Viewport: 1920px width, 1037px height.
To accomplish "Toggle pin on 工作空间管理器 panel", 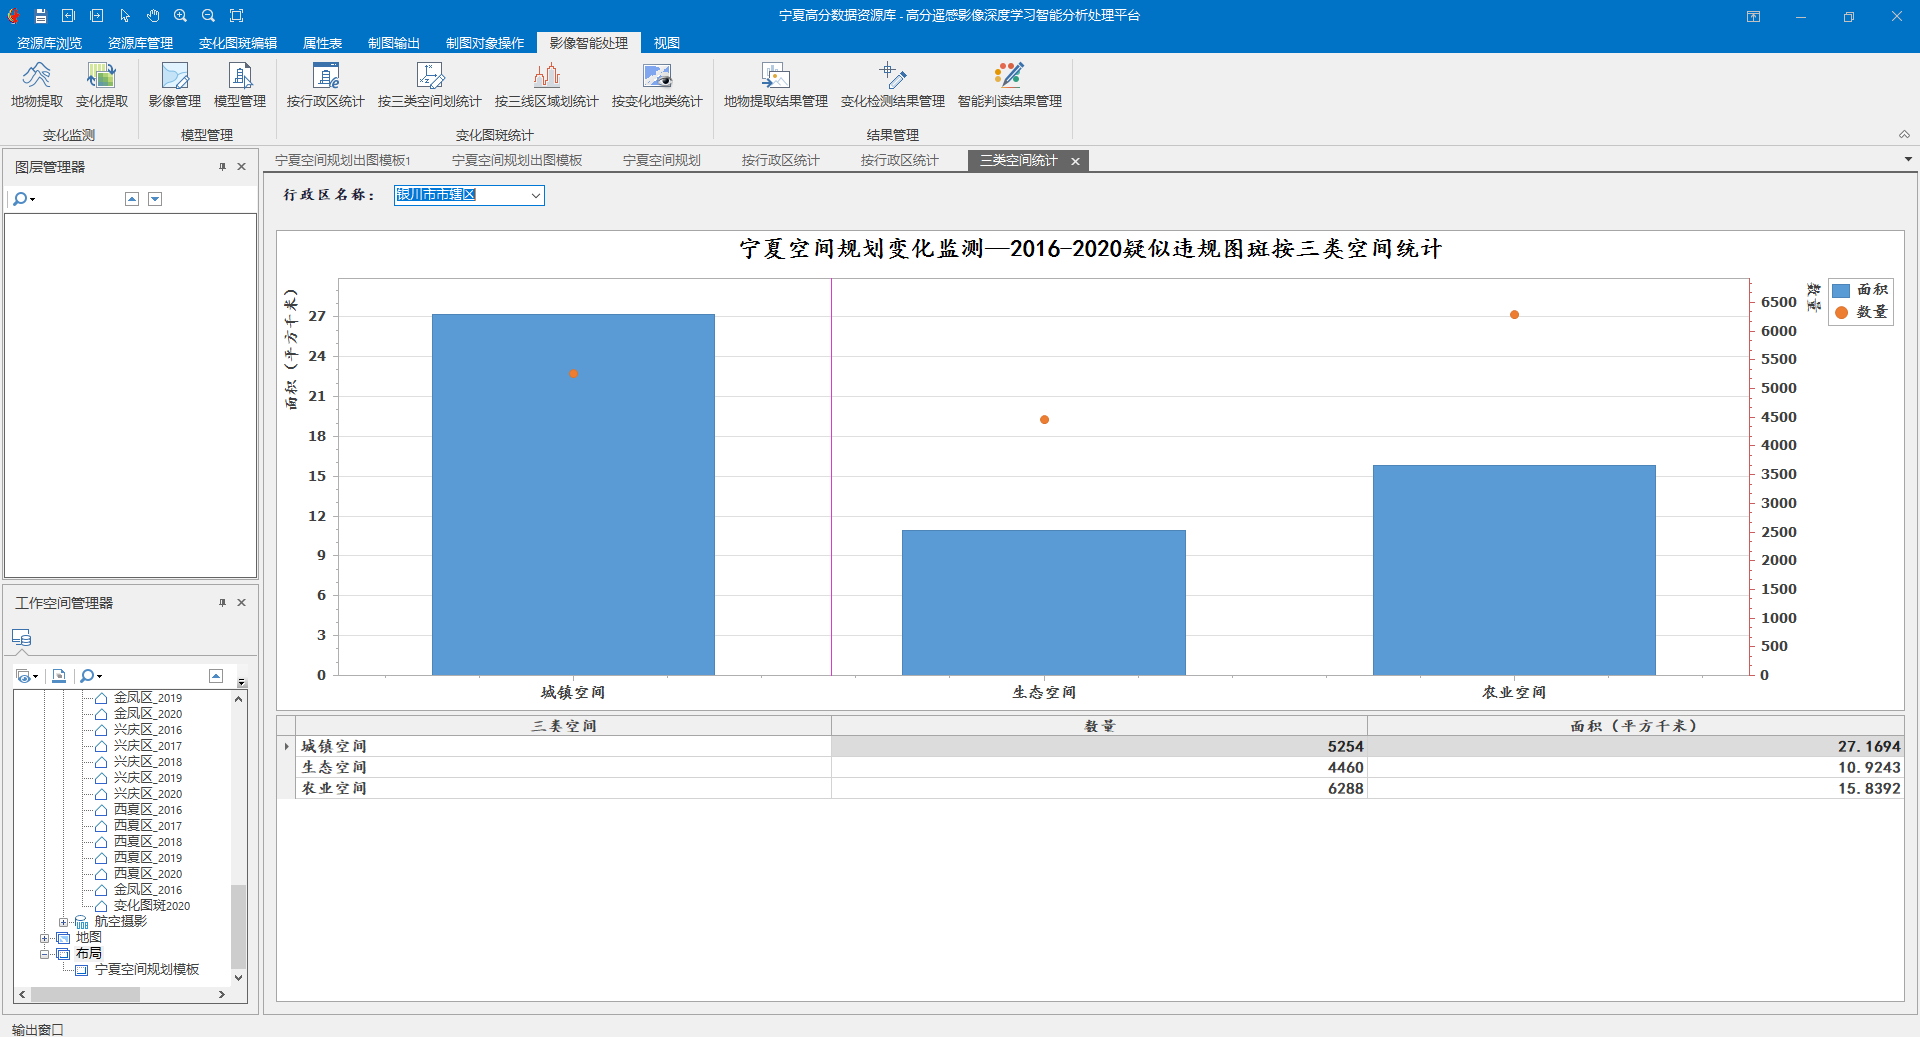I will coord(222,603).
